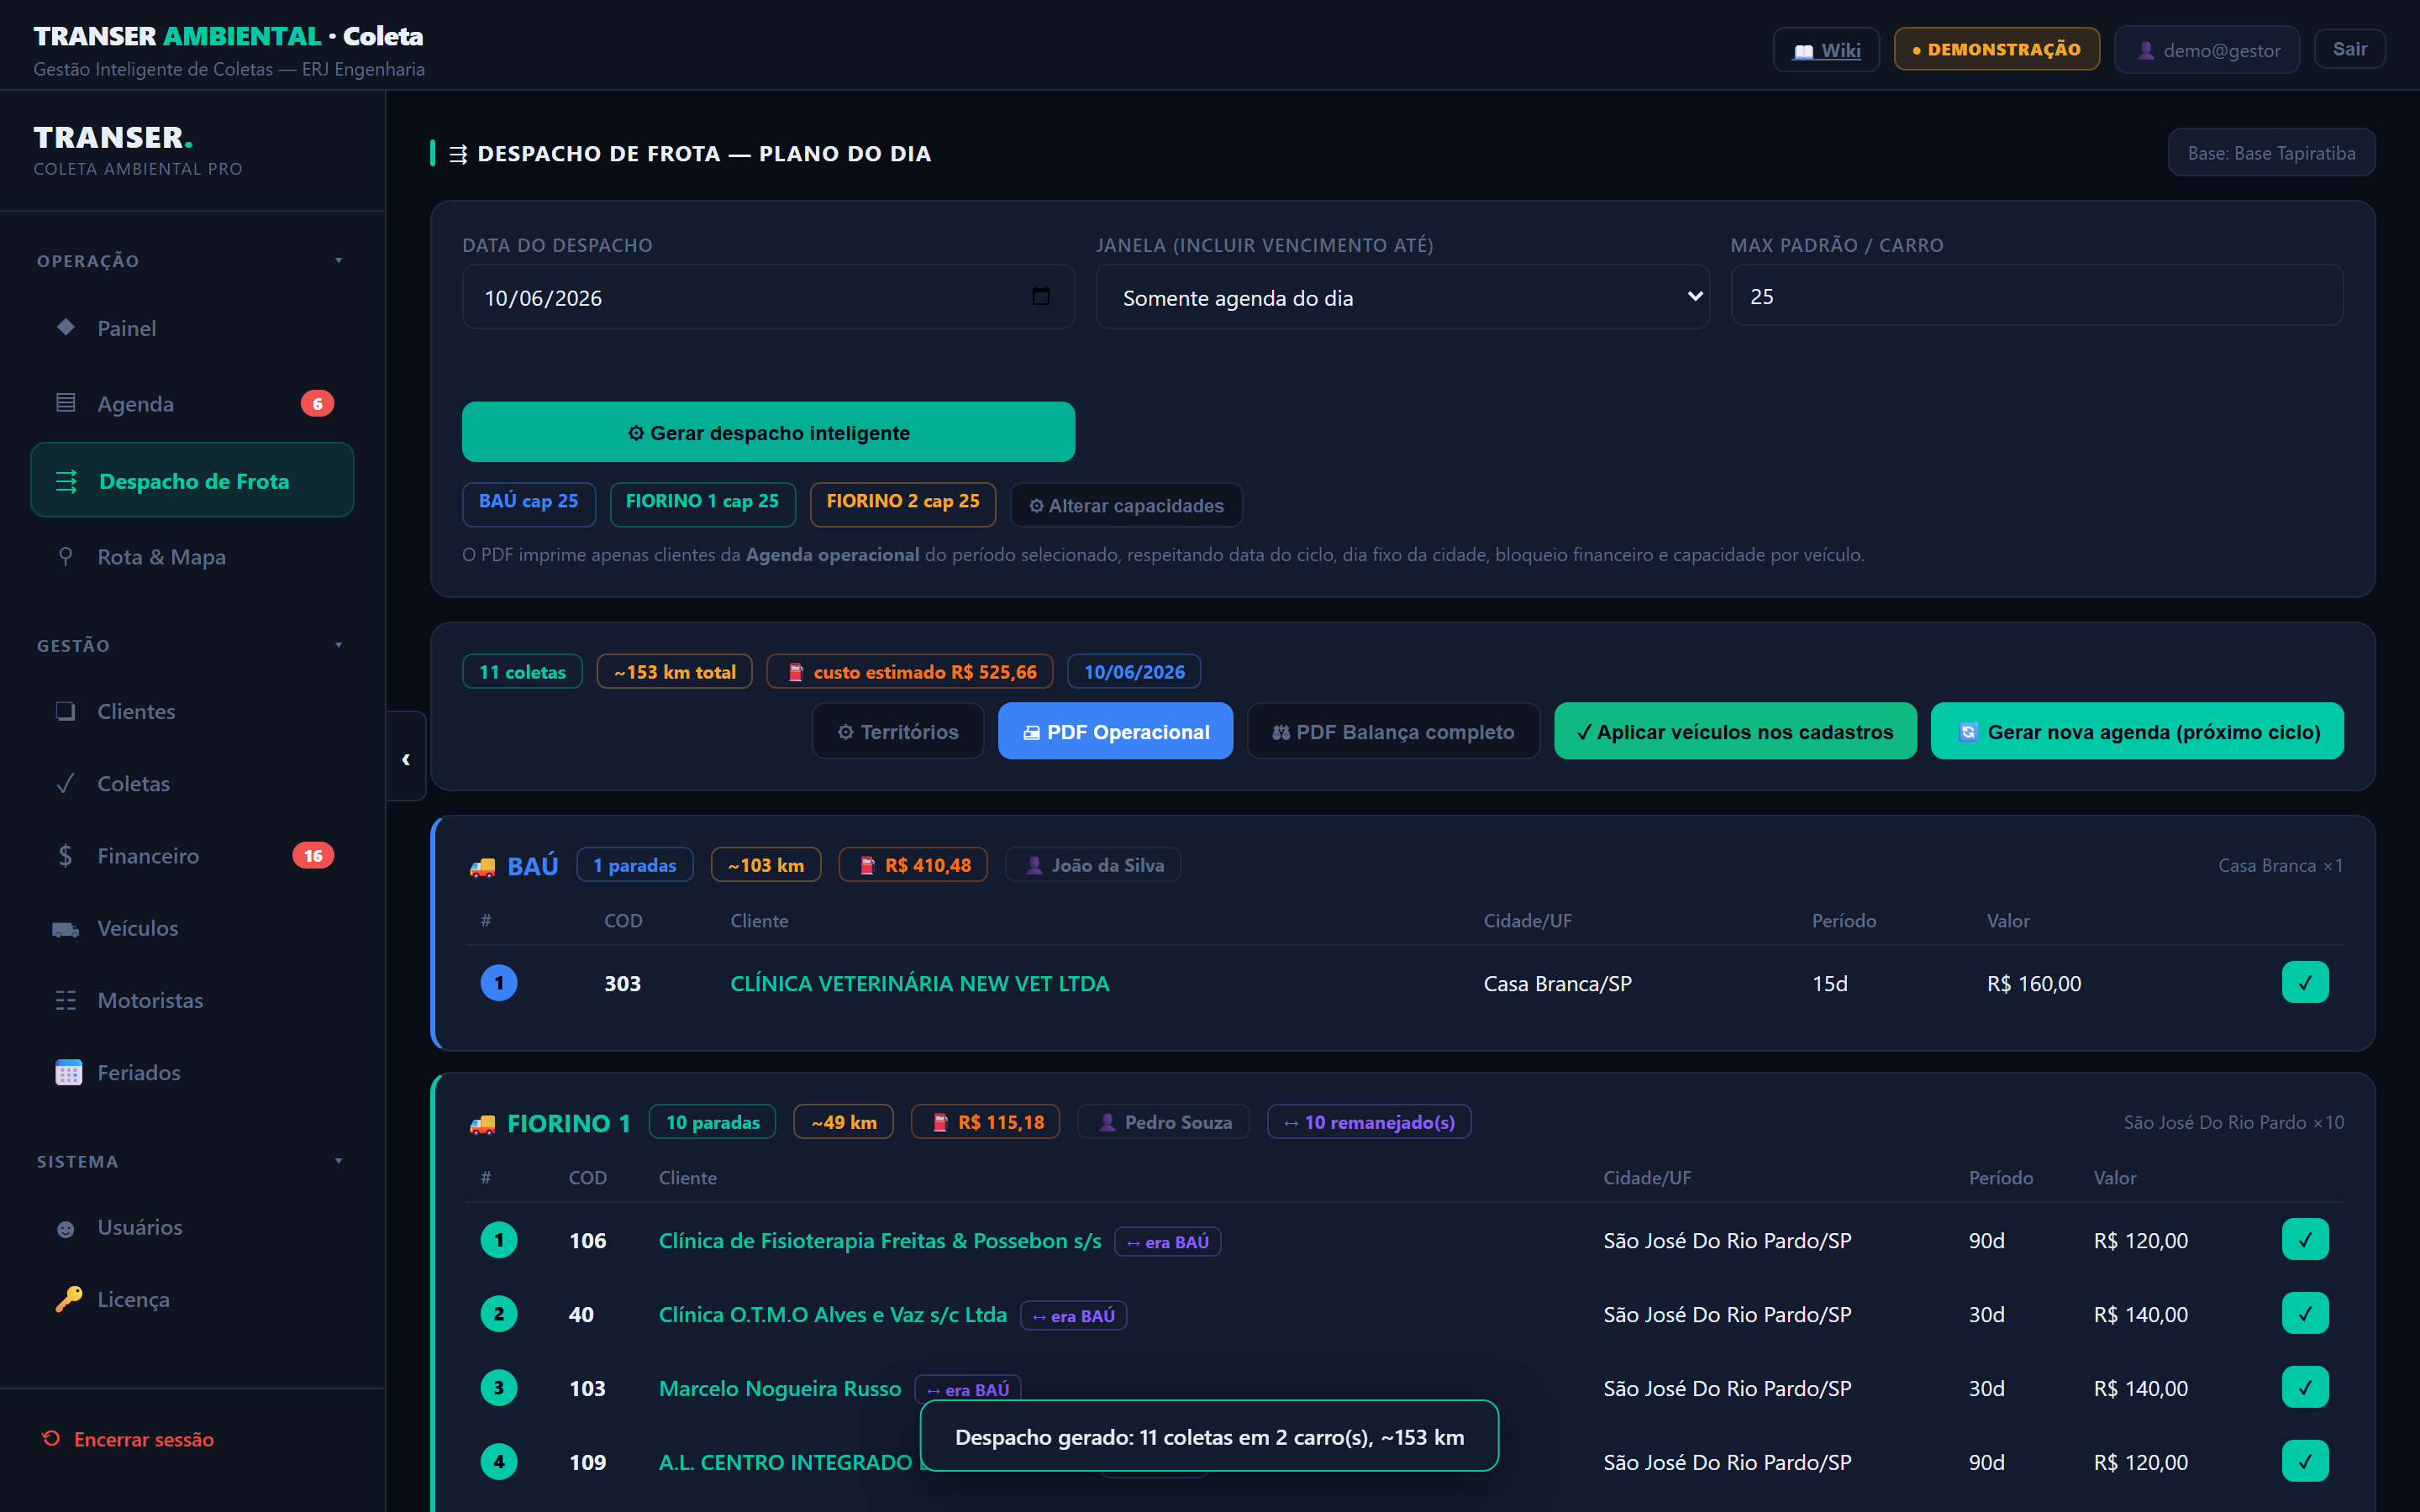Screen dimensions: 2420x1512
Task: Toggle check for client 106 Freitas & Possebon
Action: pyautogui.click(x=2305, y=1240)
